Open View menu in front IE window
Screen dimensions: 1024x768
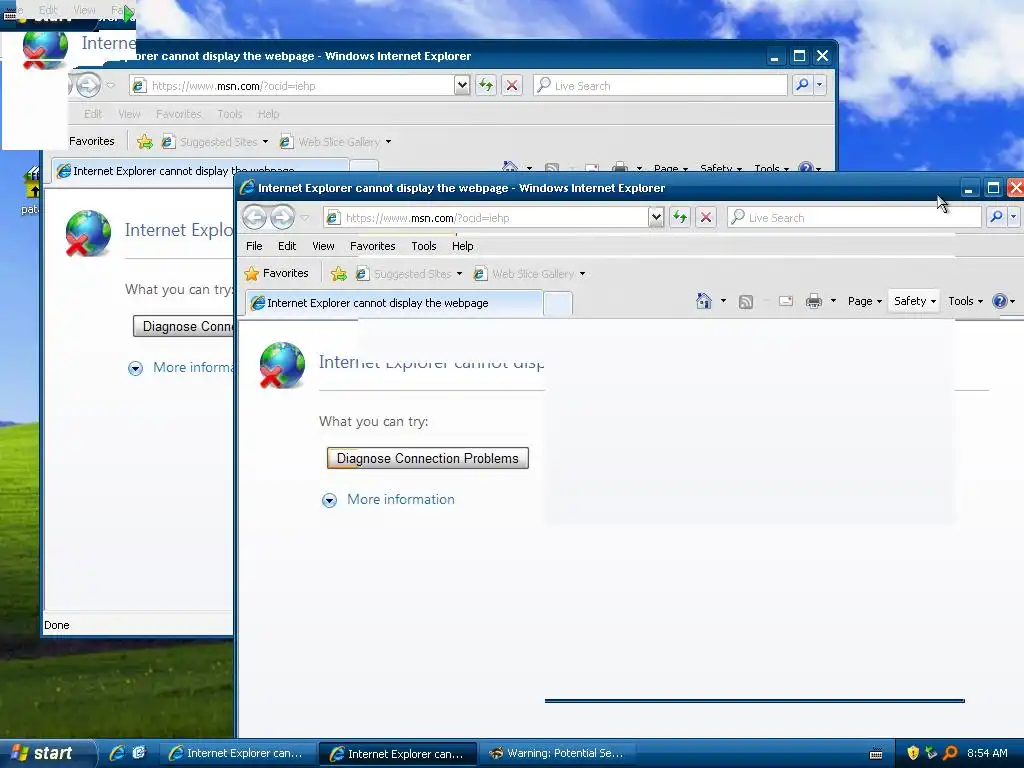coord(323,246)
